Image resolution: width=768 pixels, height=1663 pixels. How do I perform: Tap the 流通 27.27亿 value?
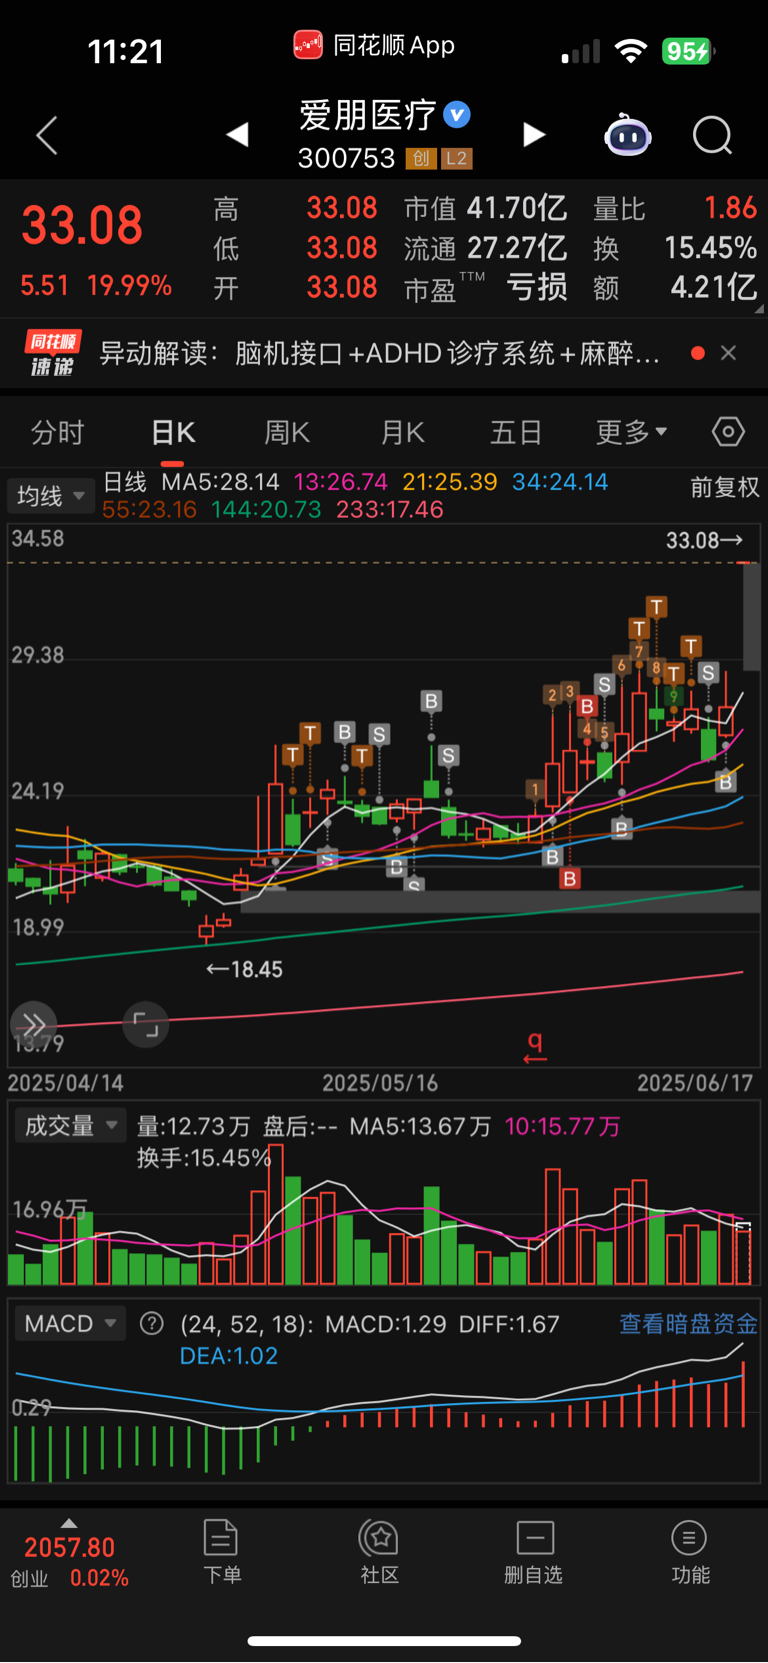(x=486, y=248)
